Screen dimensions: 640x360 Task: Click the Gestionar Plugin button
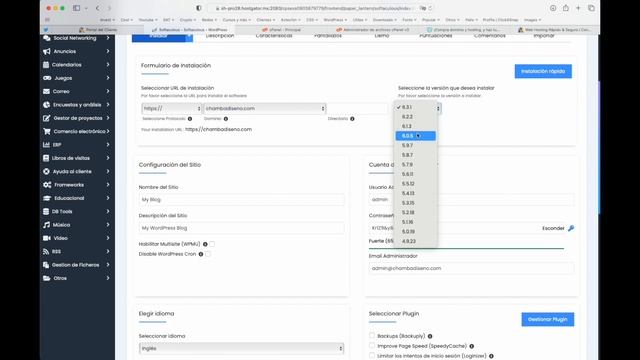[x=547, y=319]
